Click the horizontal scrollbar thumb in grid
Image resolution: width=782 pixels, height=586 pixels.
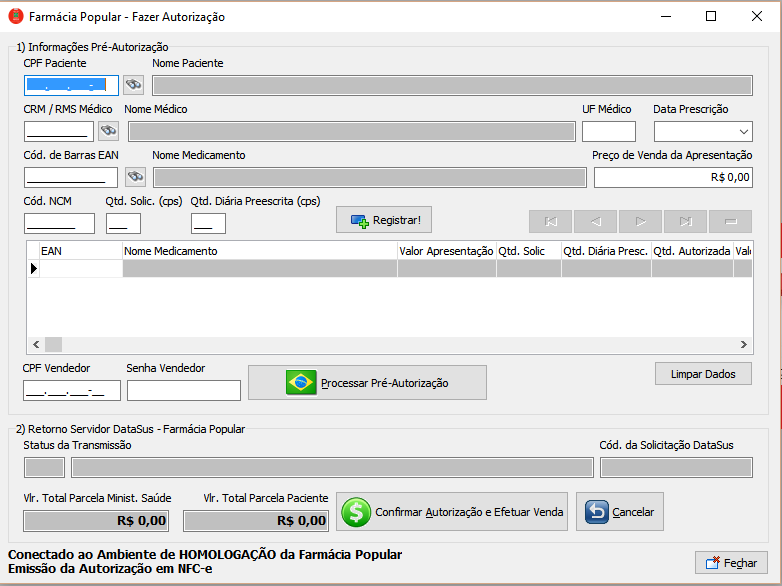[x=53, y=344]
